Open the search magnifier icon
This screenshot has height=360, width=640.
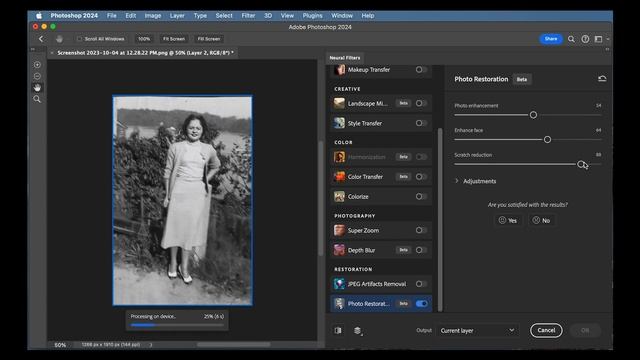[571, 39]
